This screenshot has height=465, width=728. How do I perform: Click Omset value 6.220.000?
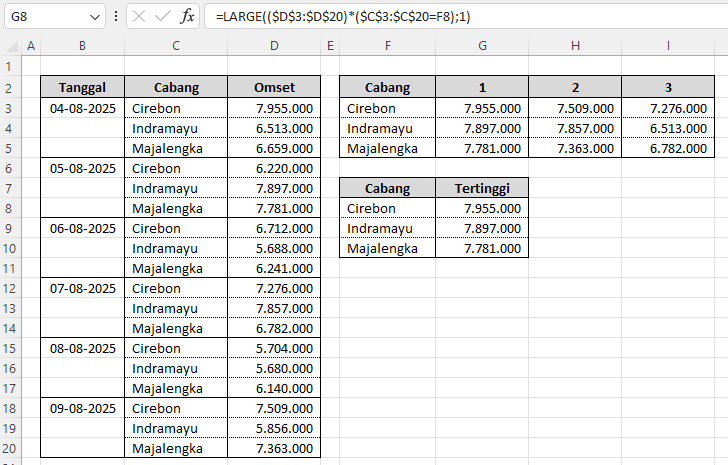tap(274, 168)
